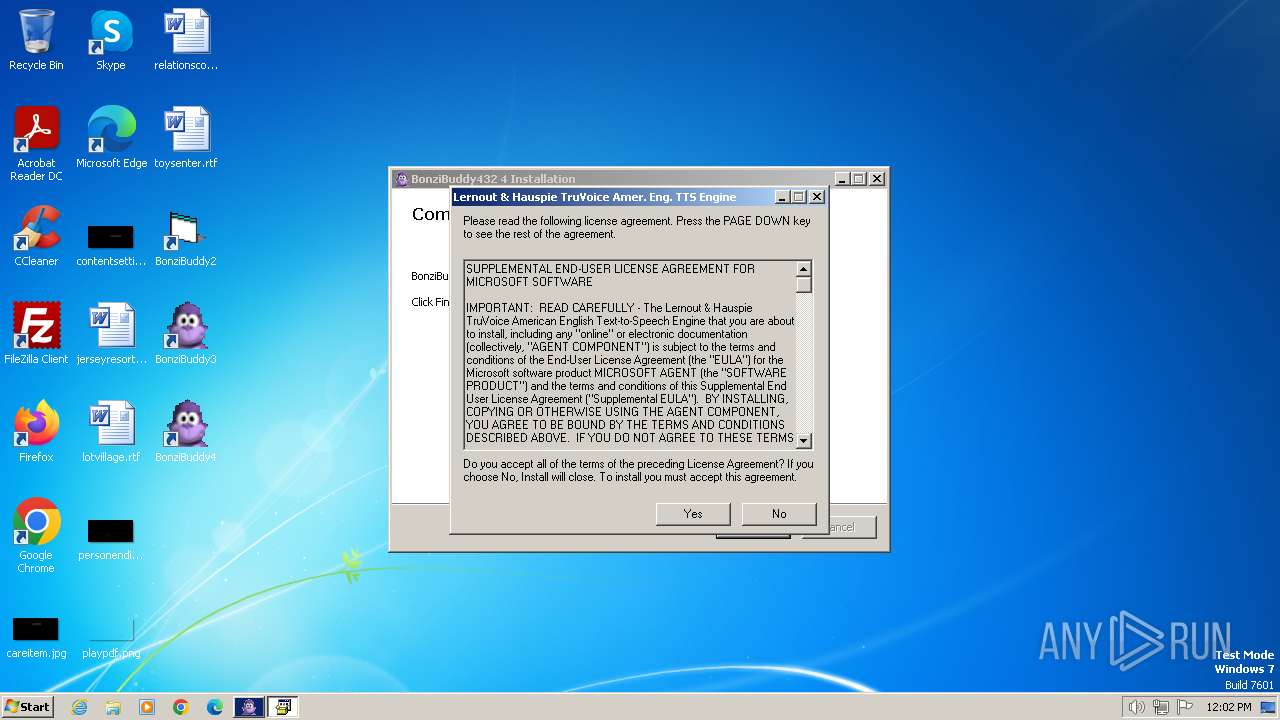Select the Acrobat Reader DC shortcut
The width and height of the screenshot is (1280, 720).
tap(36, 145)
